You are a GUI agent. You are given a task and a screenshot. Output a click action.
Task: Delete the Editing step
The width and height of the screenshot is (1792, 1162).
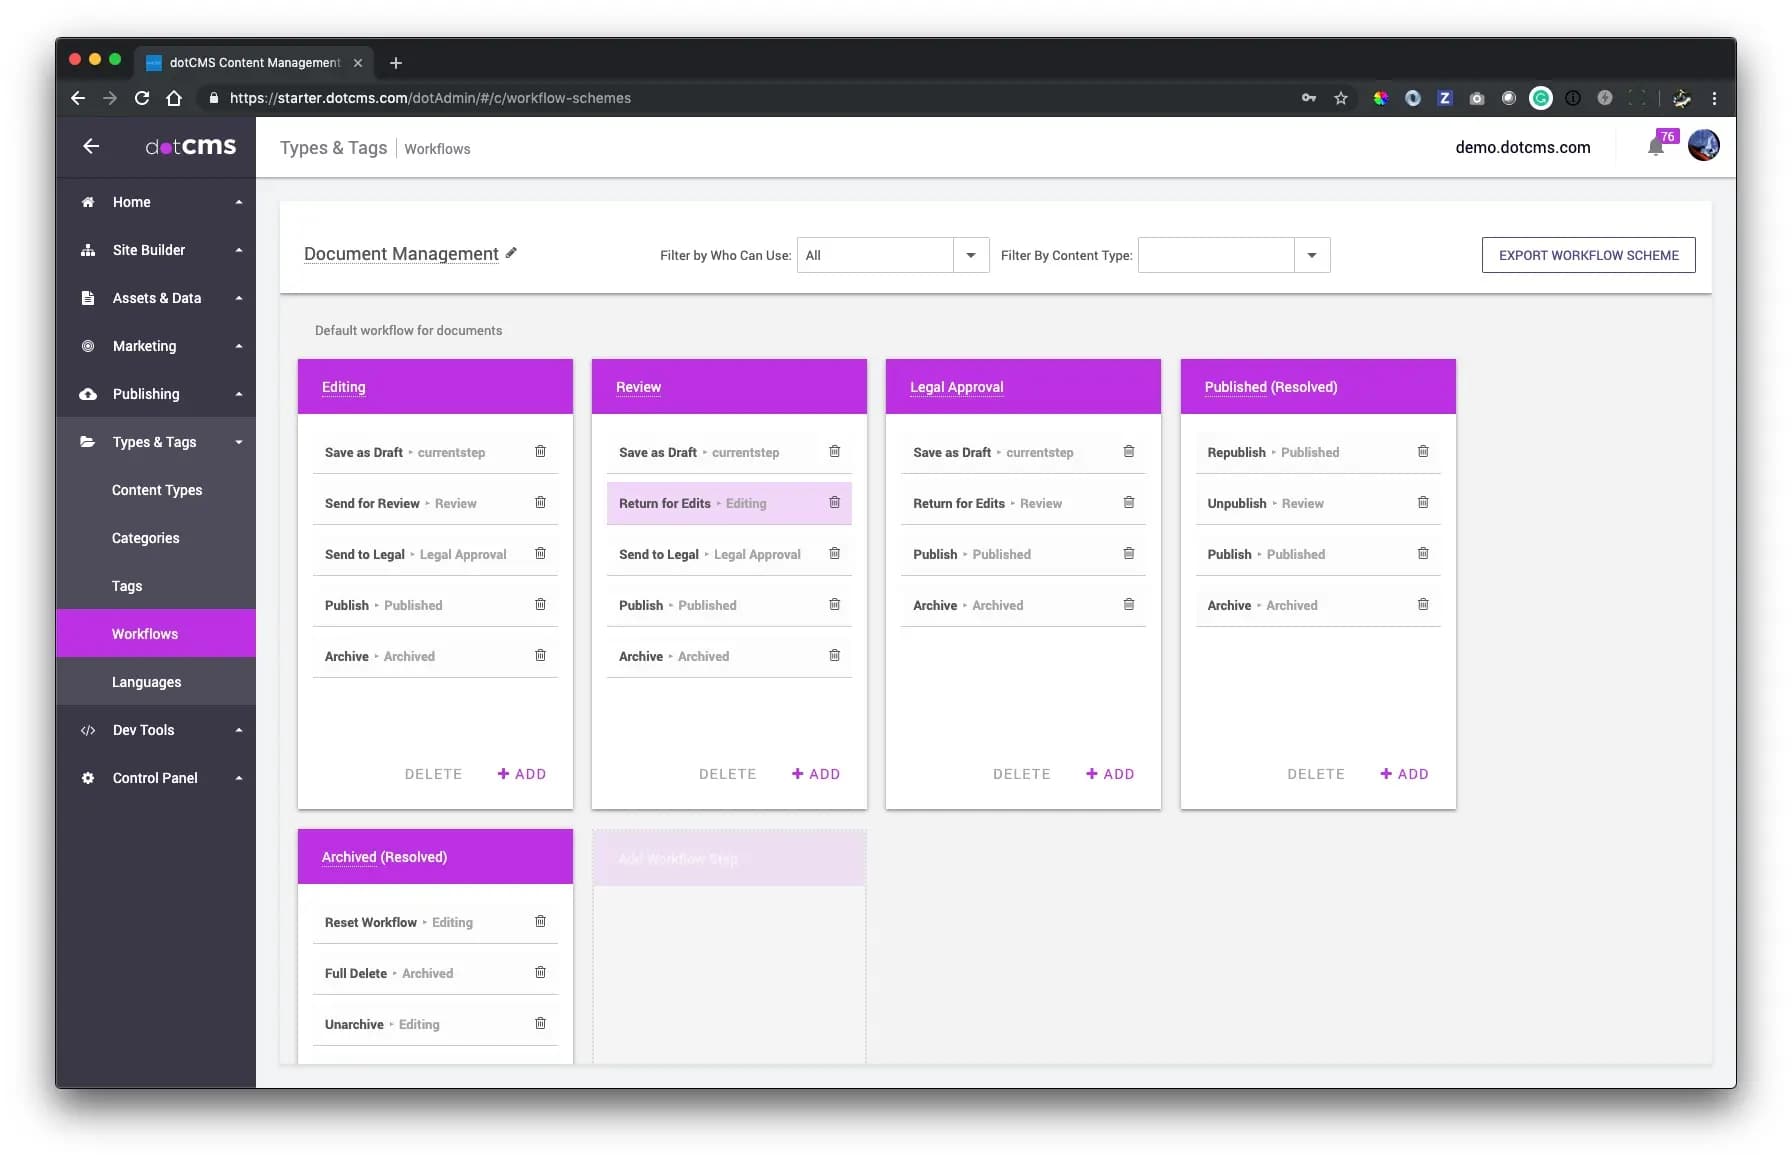pyautogui.click(x=433, y=774)
